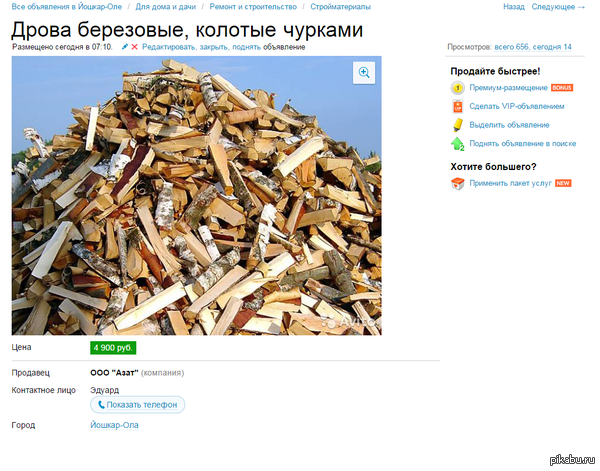
Task: Click the pencil edit icon
Action: click(125, 47)
